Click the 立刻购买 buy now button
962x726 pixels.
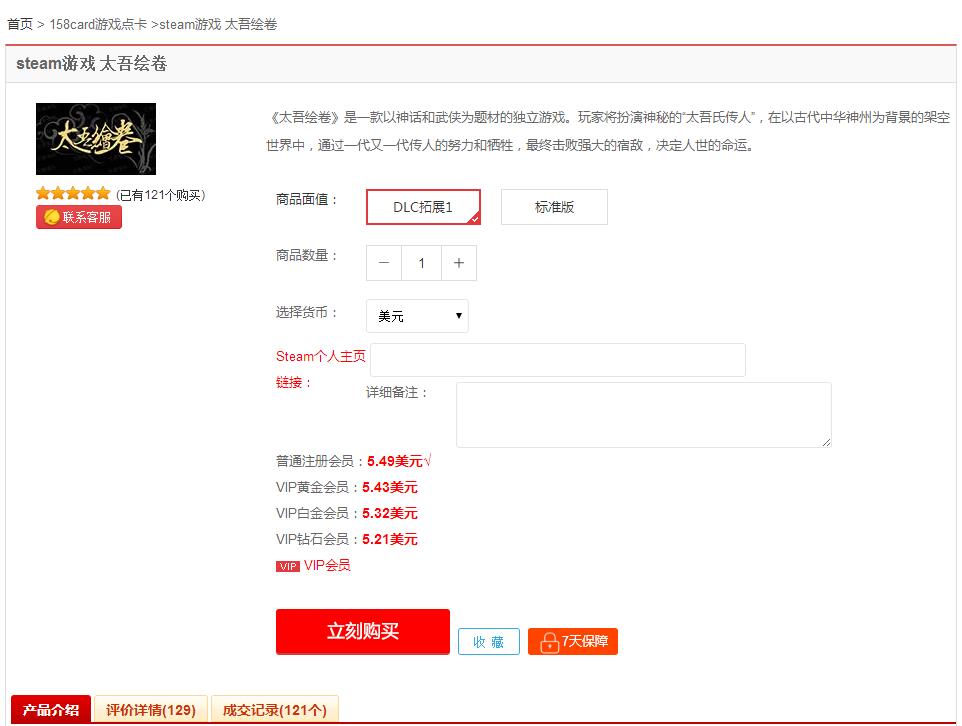pyautogui.click(x=363, y=631)
